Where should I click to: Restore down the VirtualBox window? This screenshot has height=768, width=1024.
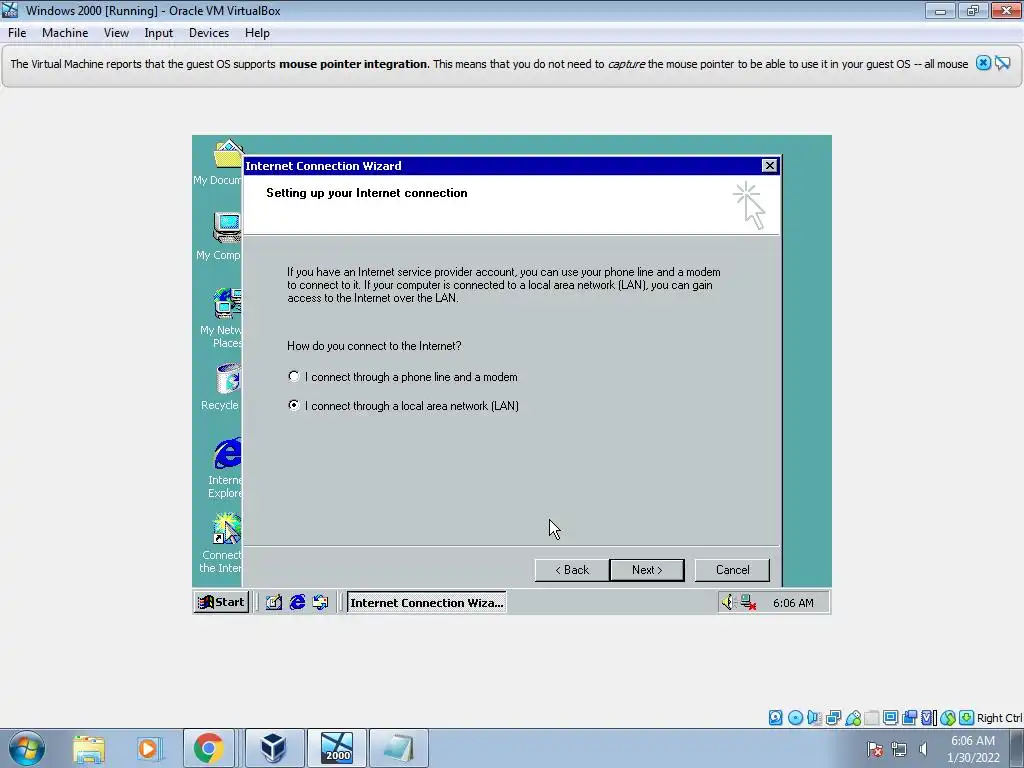pyautogui.click(x=973, y=10)
